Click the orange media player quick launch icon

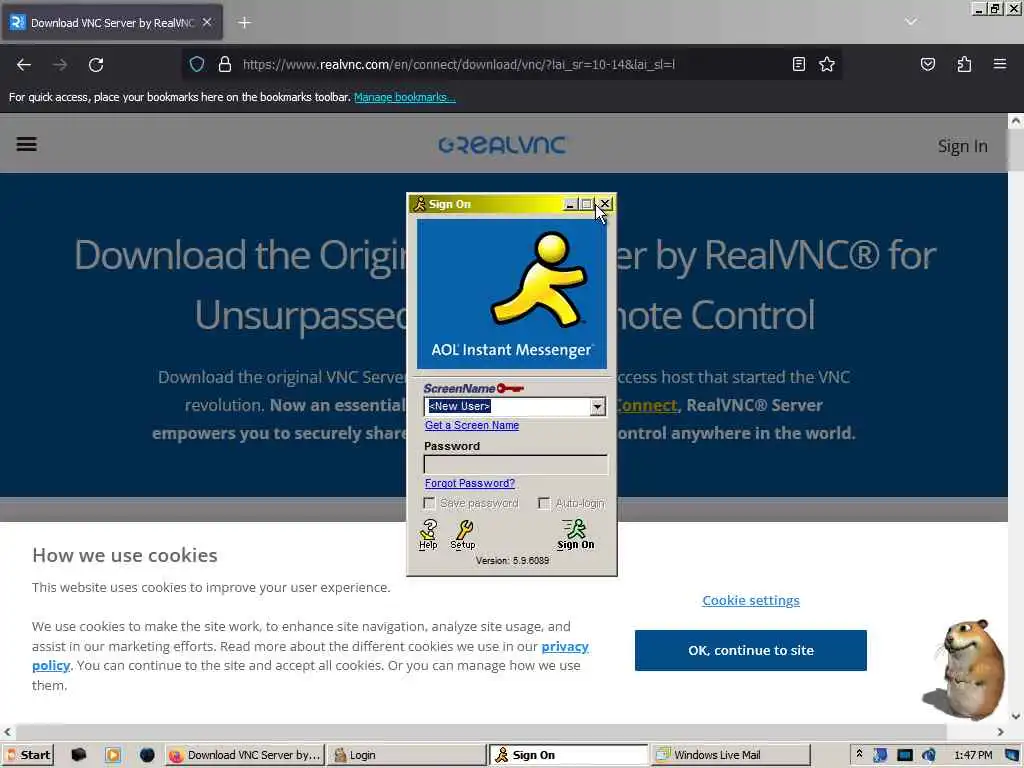(x=113, y=755)
